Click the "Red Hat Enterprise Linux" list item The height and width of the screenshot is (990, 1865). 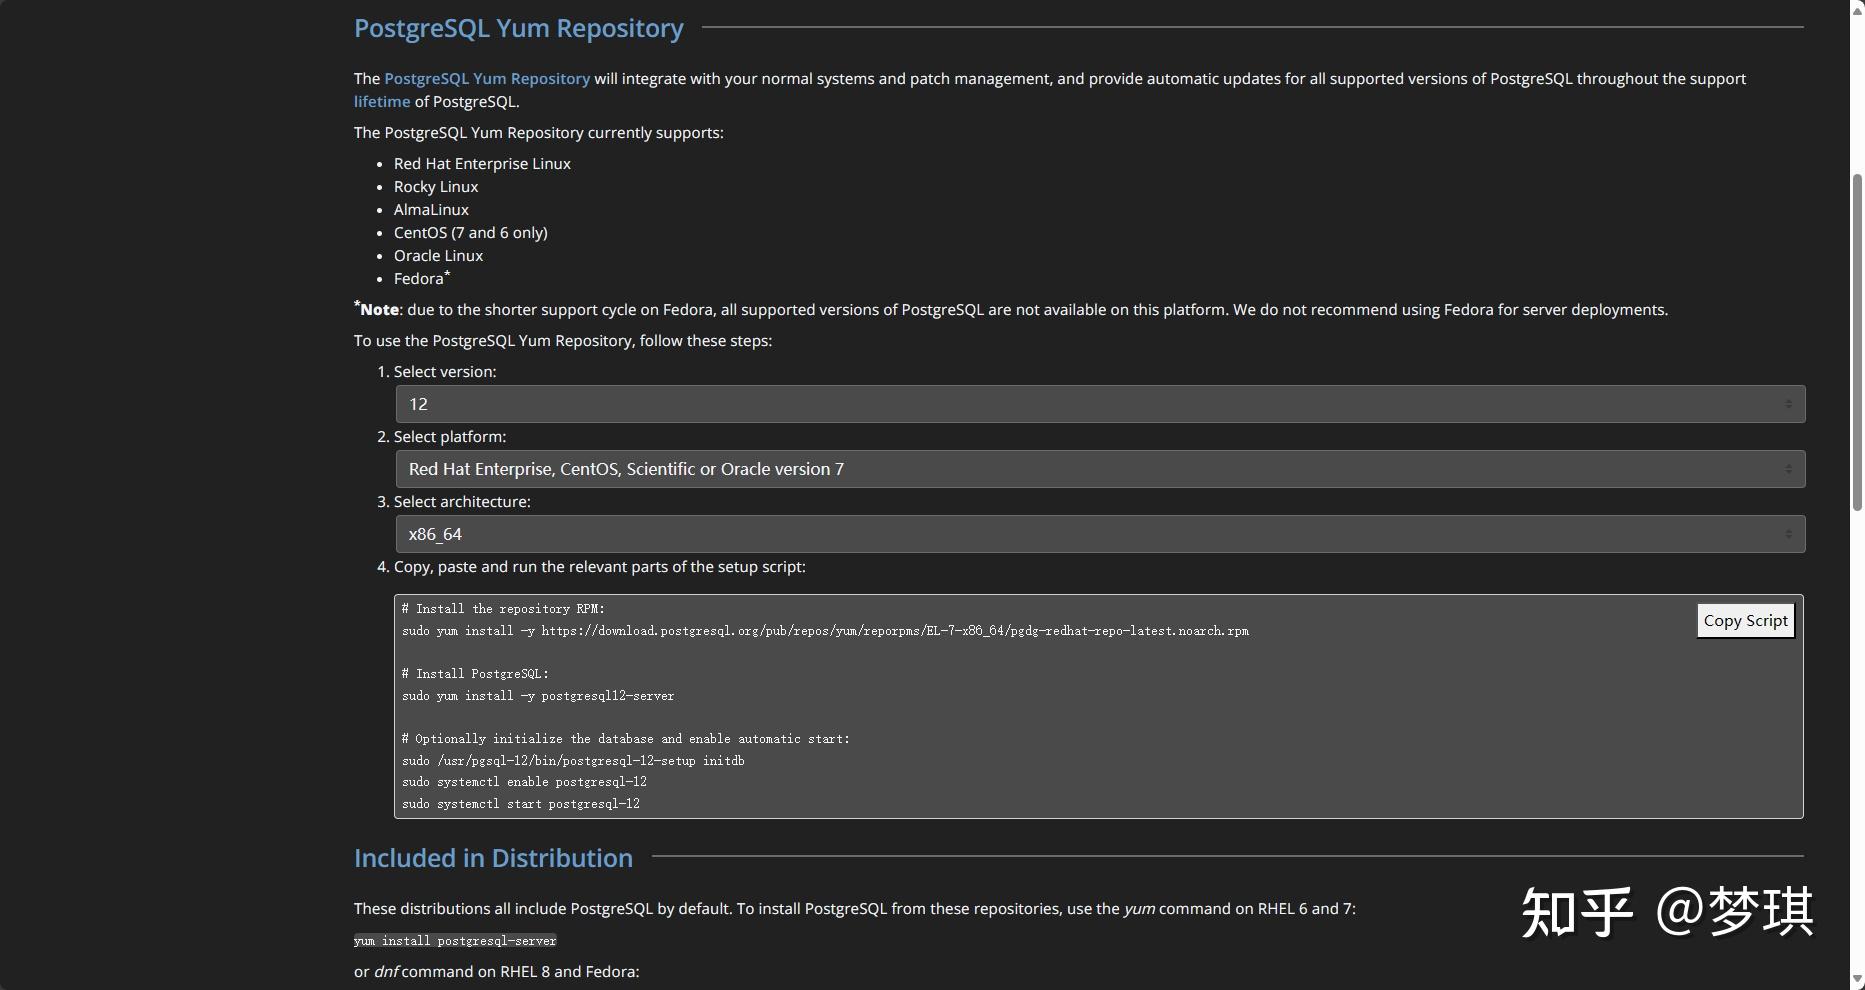[x=482, y=164]
